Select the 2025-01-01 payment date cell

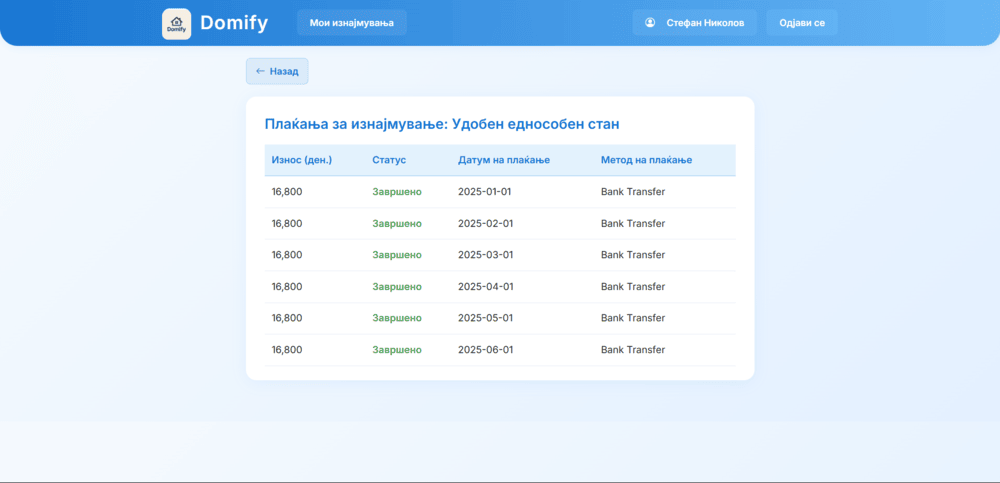(485, 192)
